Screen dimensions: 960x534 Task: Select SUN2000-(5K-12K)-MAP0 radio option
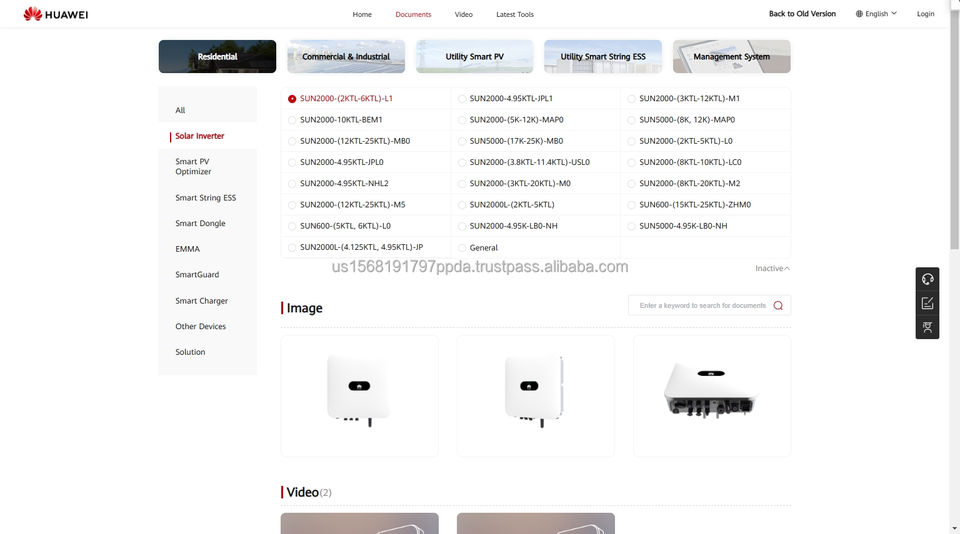462,120
